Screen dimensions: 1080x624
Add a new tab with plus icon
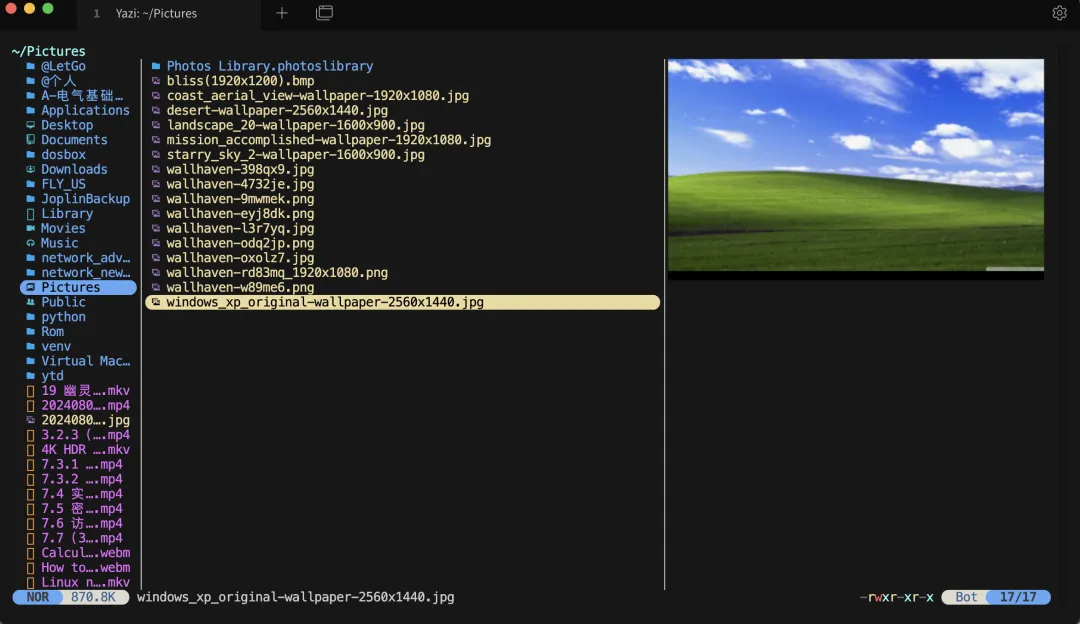pos(282,13)
